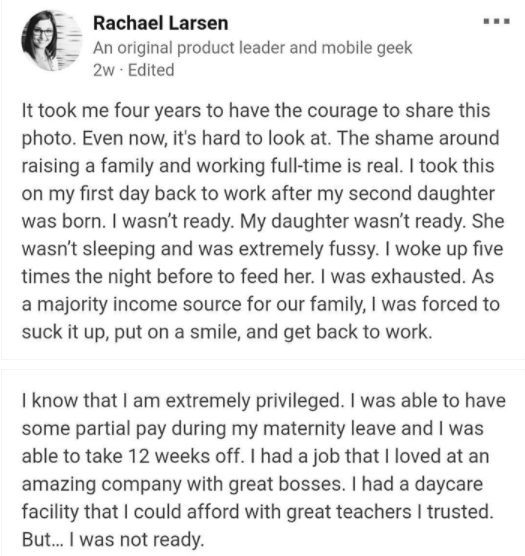Click the sentence 'I know that I am extremely privileged'
The height and width of the screenshot is (556, 525).
(183, 401)
